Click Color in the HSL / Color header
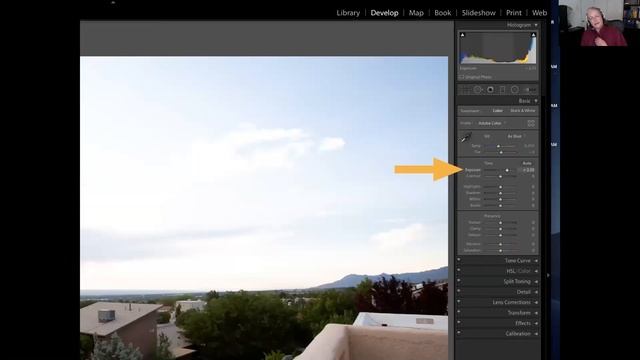The image size is (640, 360). click(524, 271)
